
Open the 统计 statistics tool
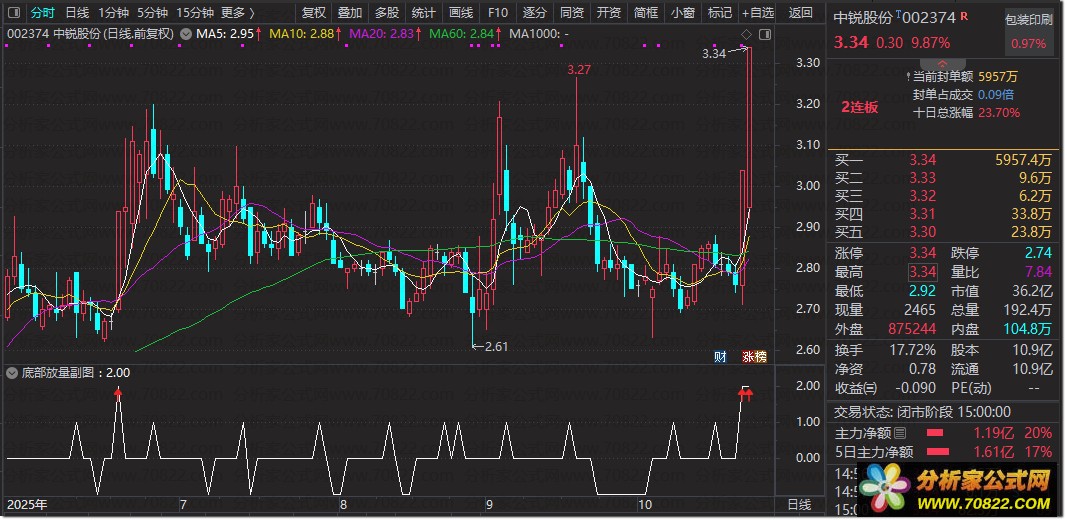tap(423, 12)
